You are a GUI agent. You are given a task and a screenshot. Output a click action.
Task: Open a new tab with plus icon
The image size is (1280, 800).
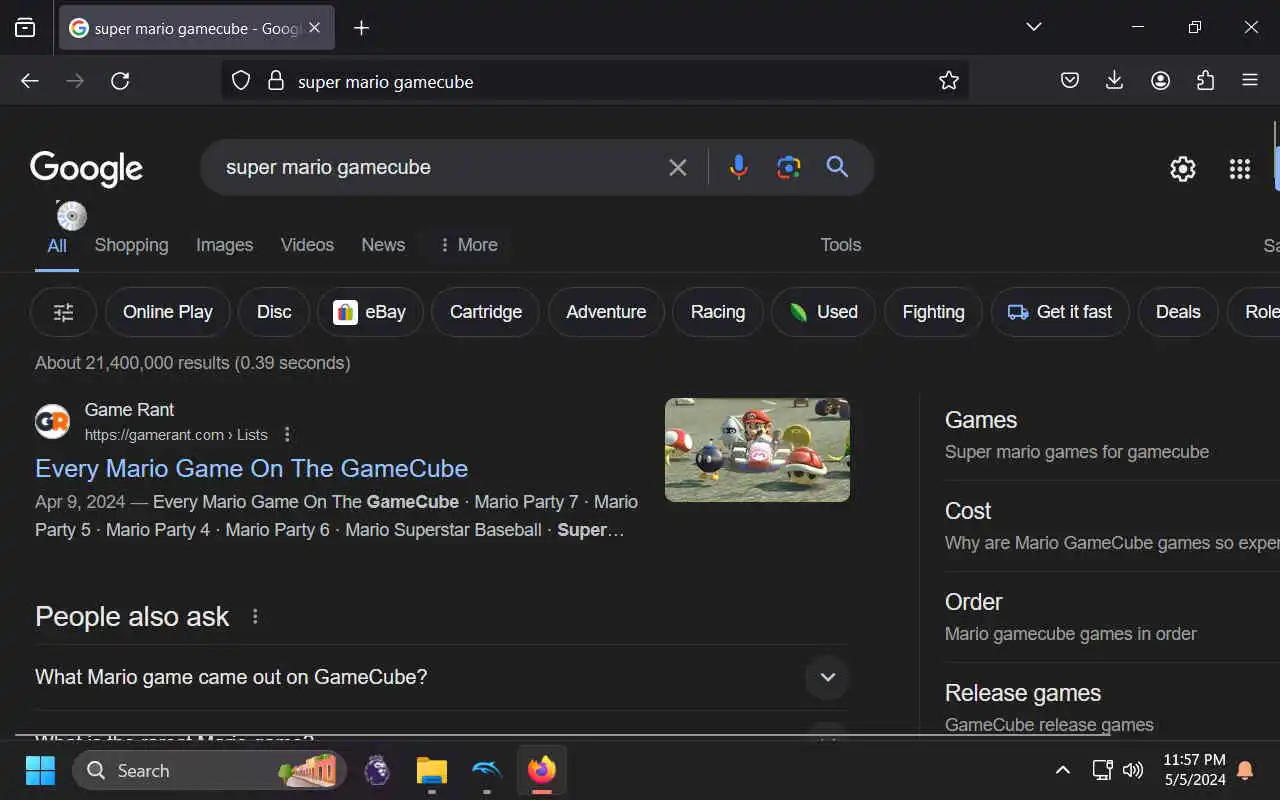(x=362, y=28)
